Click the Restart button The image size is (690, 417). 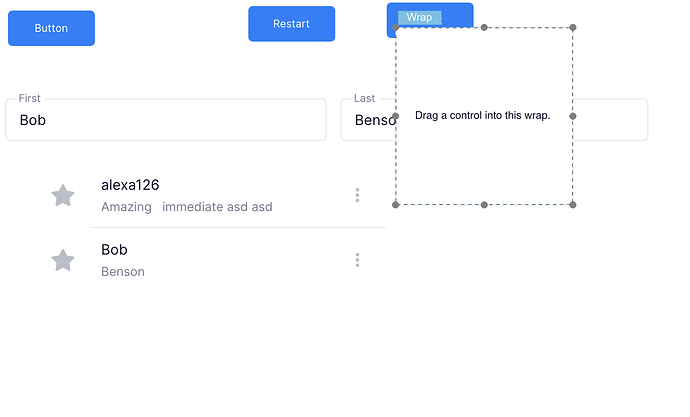(291, 24)
